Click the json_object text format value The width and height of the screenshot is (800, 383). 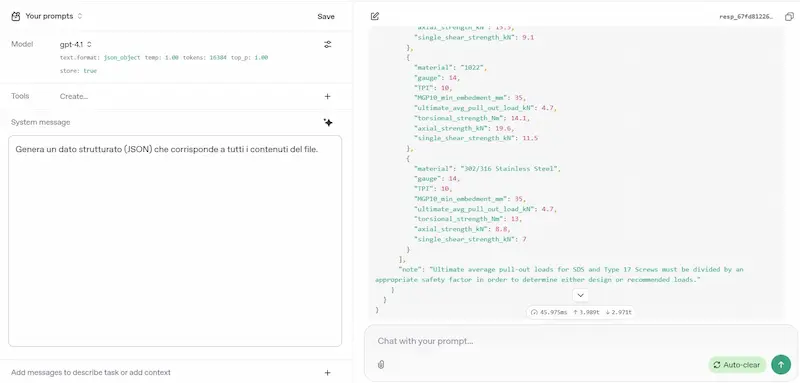click(x=122, y=58)
